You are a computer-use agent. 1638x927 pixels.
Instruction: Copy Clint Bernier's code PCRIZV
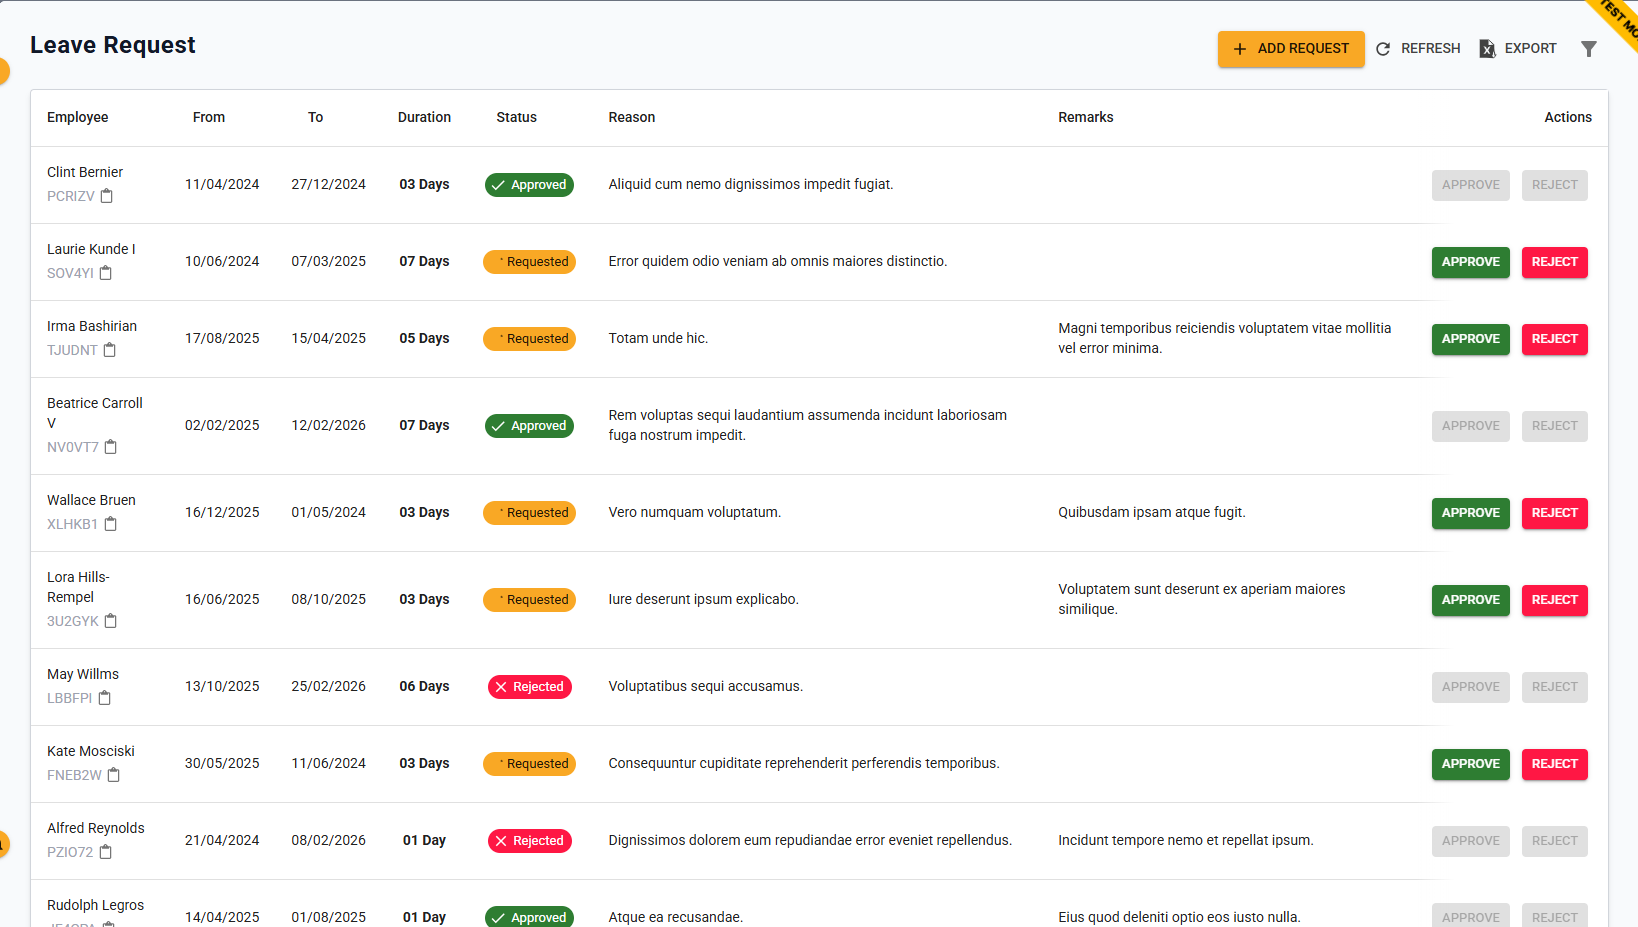tap(107, 196)
